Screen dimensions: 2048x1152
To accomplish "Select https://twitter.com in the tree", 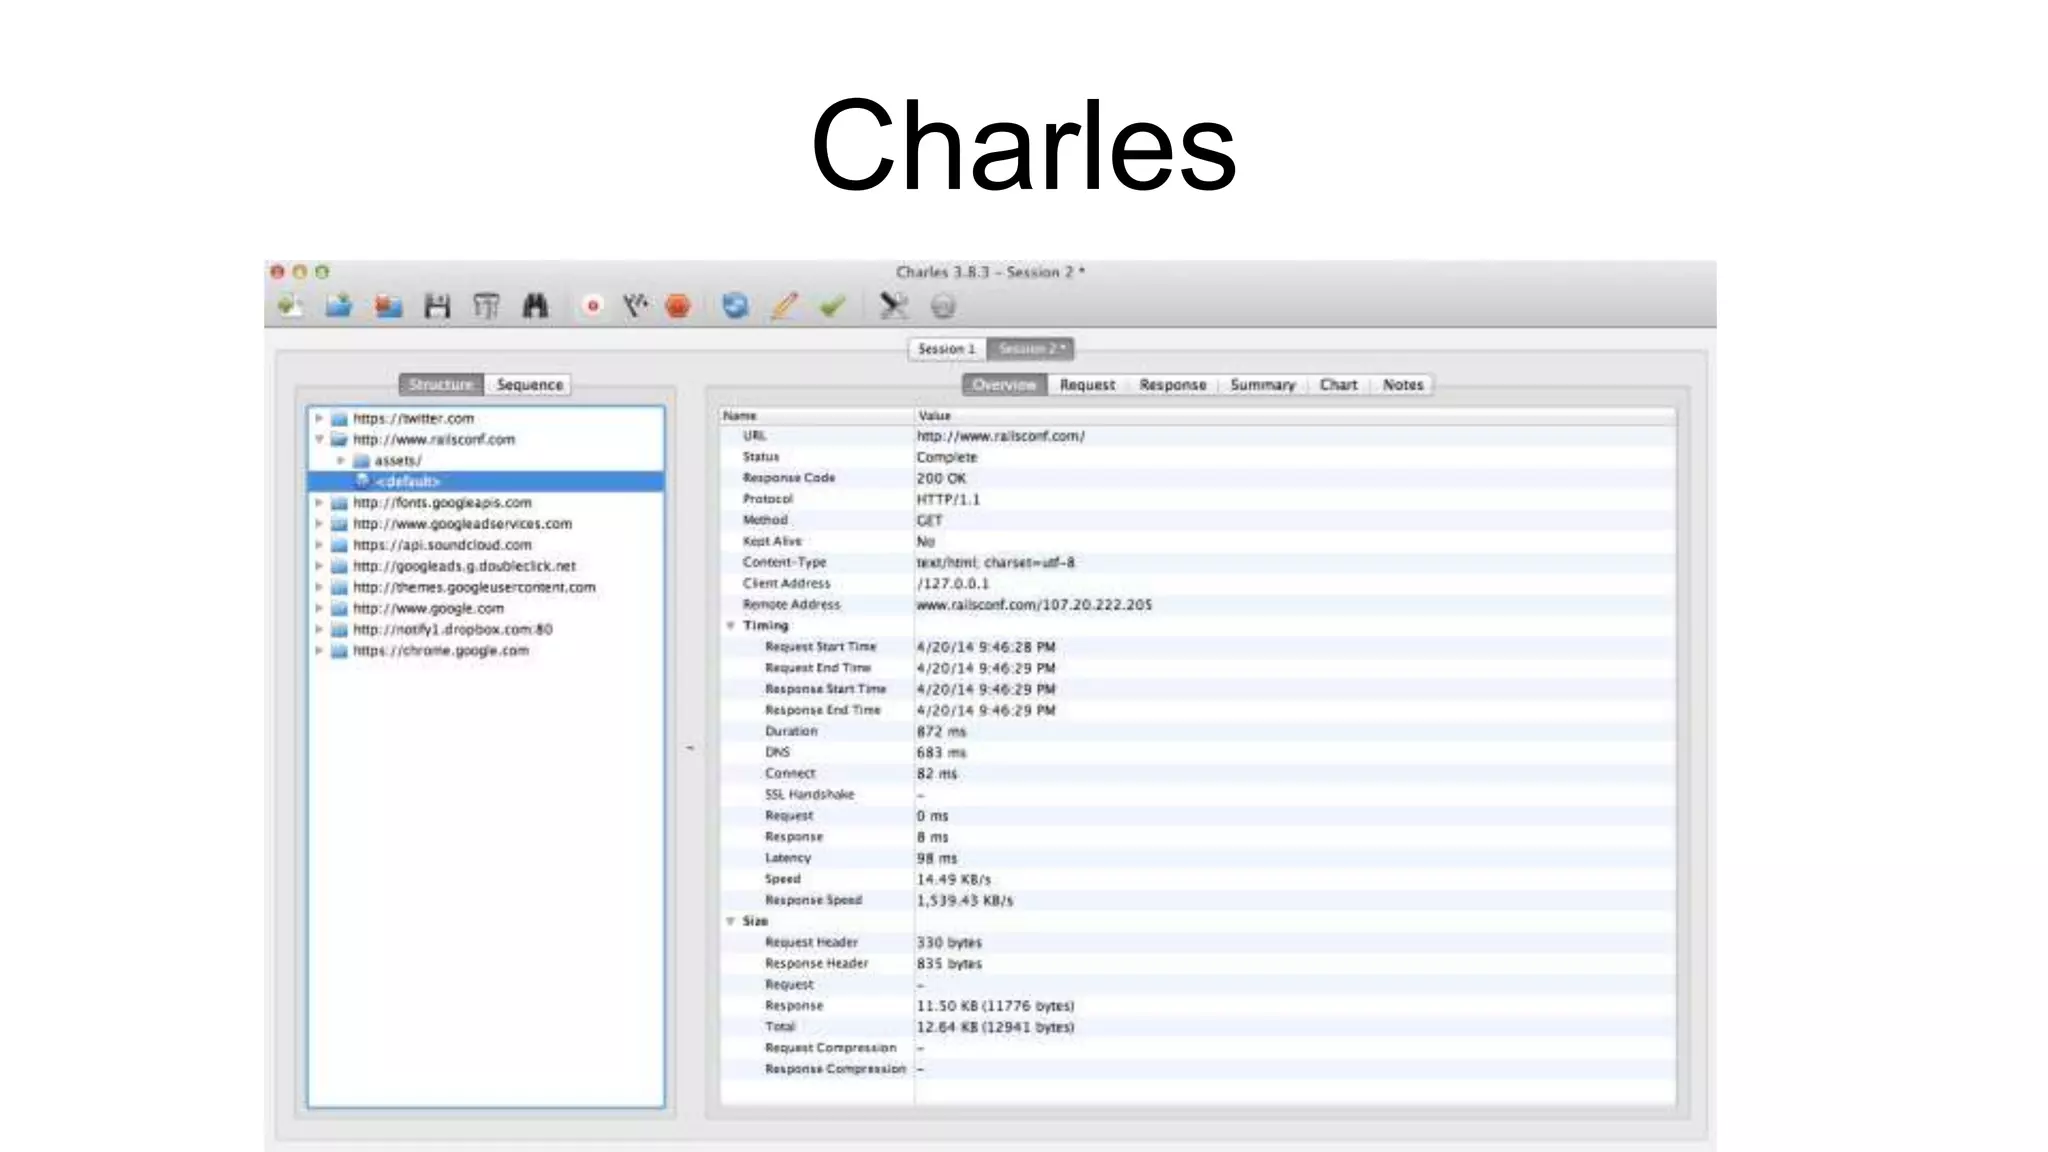I will pyautogui.click(x=413, y=419).
